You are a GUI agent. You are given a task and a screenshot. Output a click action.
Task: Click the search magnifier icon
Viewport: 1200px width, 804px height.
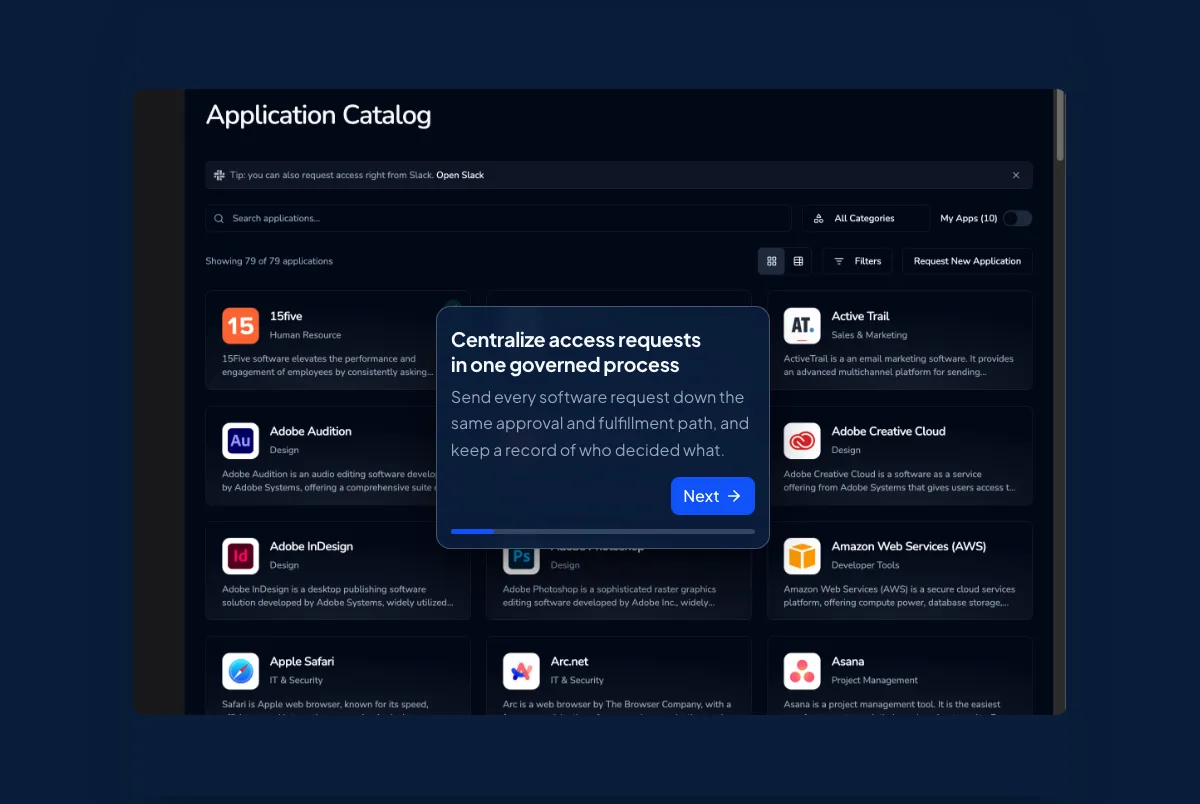pyautogui.click(x=219, y=218)
